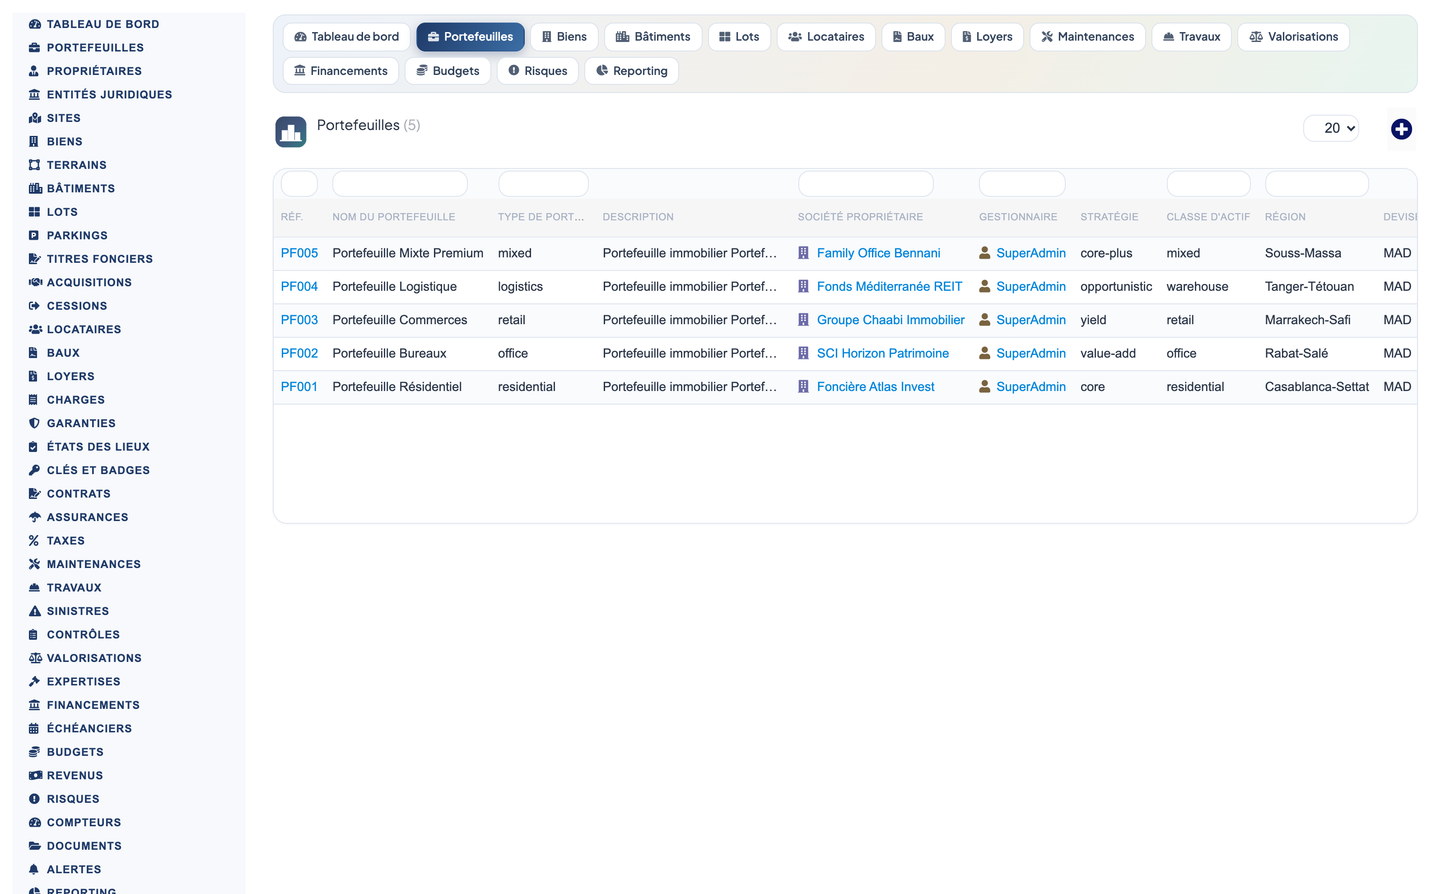Click the Propriétaires person icon in sidebar
The image size is (1445, 894).
pyautogui.click(x=35, y=71)
